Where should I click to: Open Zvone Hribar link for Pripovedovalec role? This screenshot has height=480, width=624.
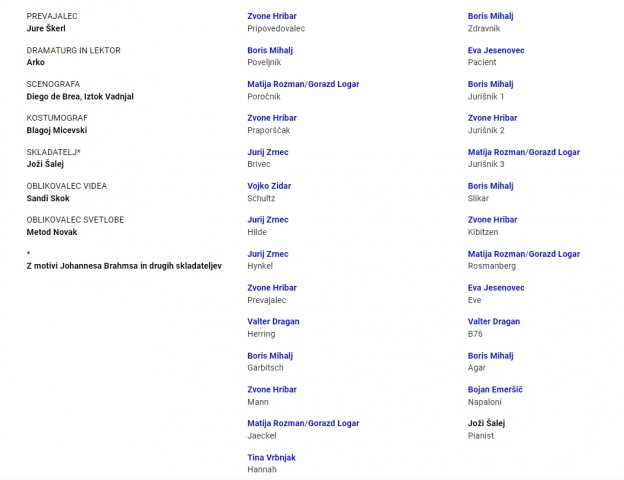[x=272, y=16]
